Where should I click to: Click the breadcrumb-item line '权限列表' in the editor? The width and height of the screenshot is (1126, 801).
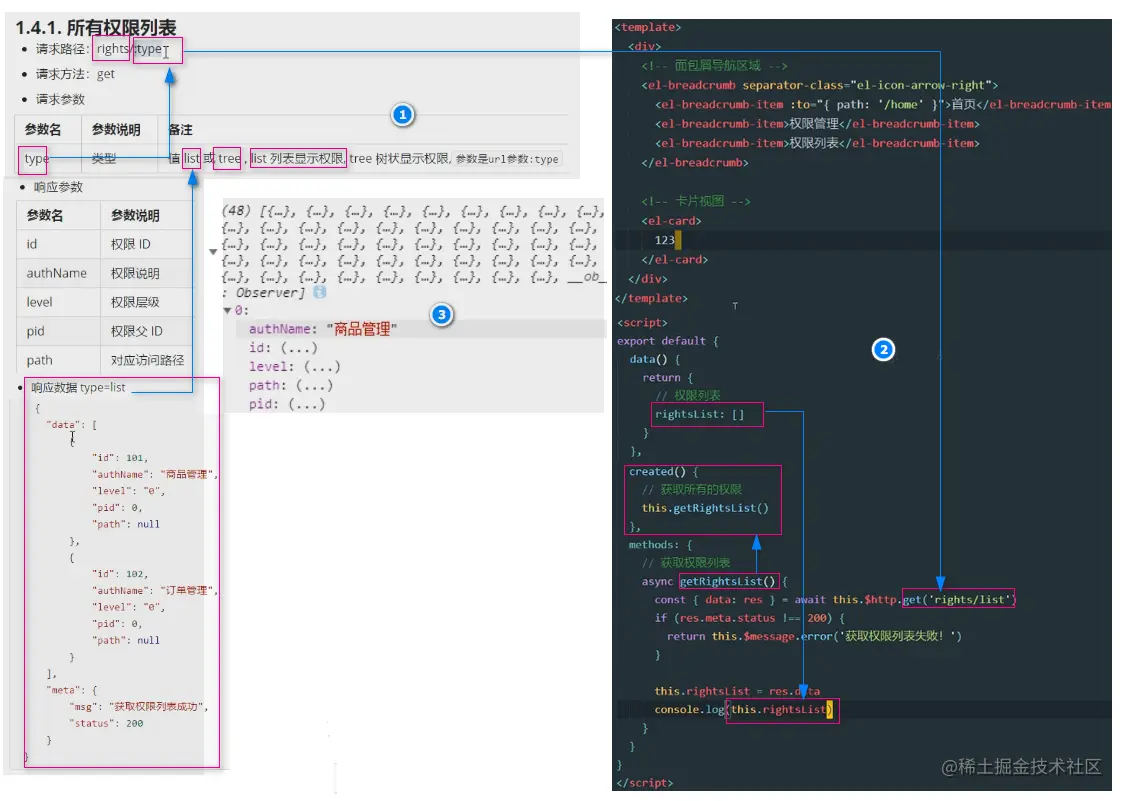tap(817, 143)
